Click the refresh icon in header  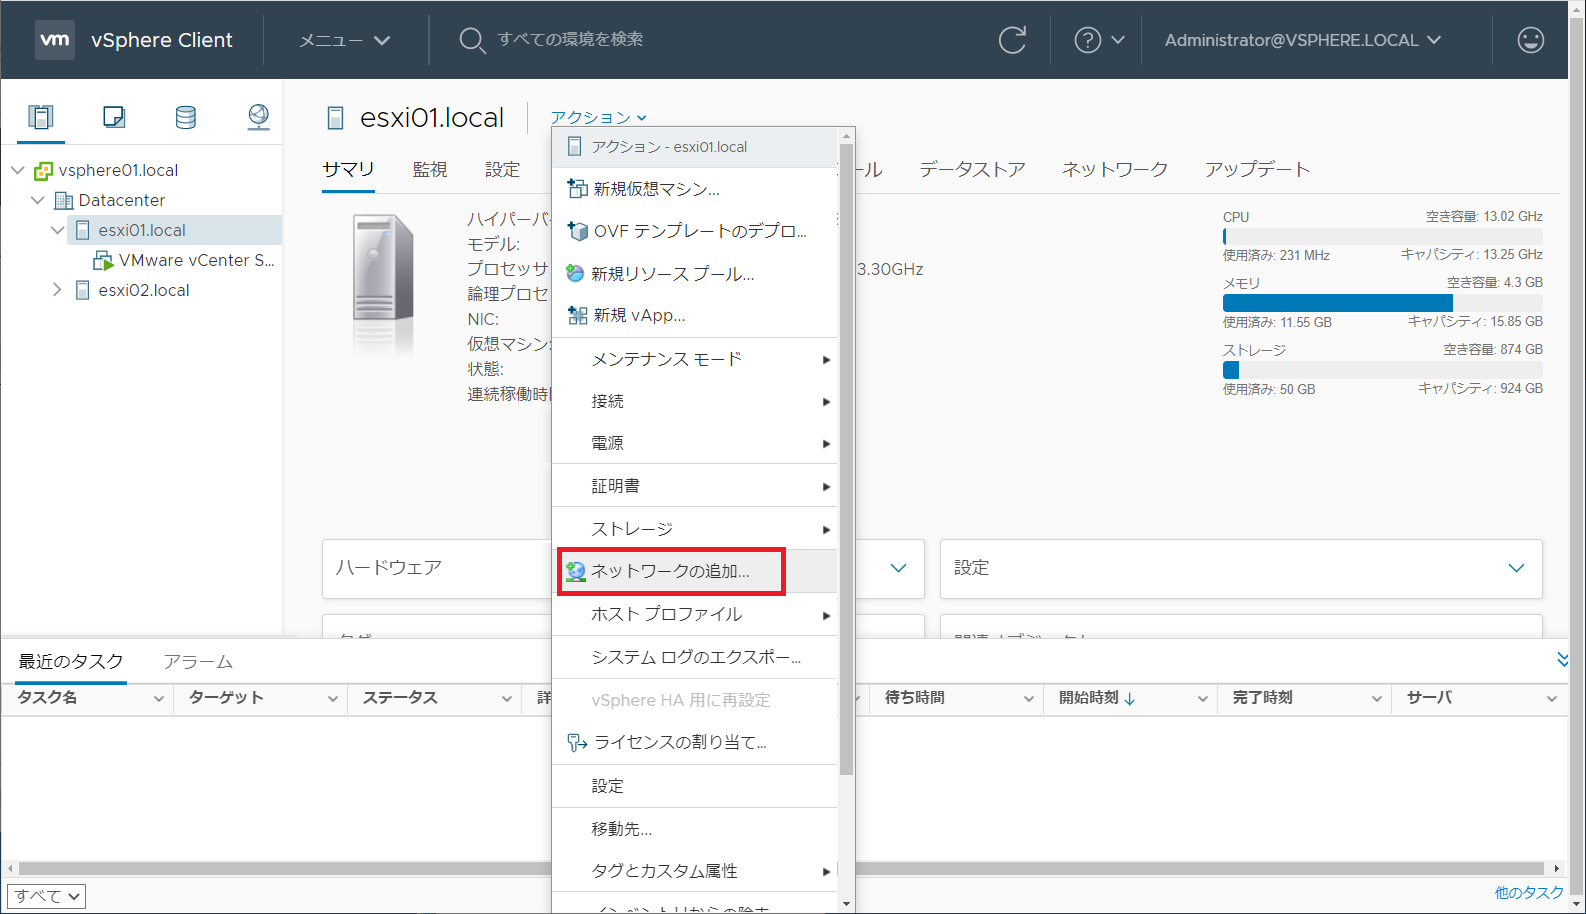(1013, 40)
